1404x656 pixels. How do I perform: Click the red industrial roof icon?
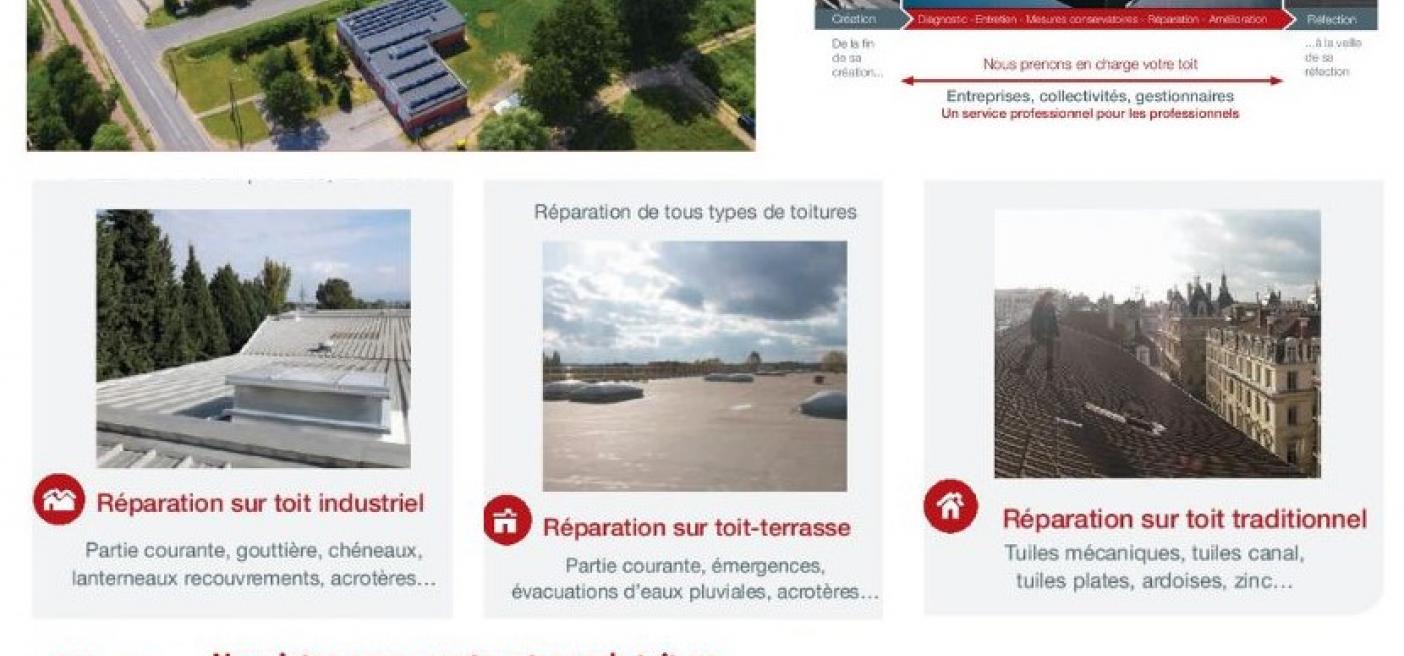point(59,499)
